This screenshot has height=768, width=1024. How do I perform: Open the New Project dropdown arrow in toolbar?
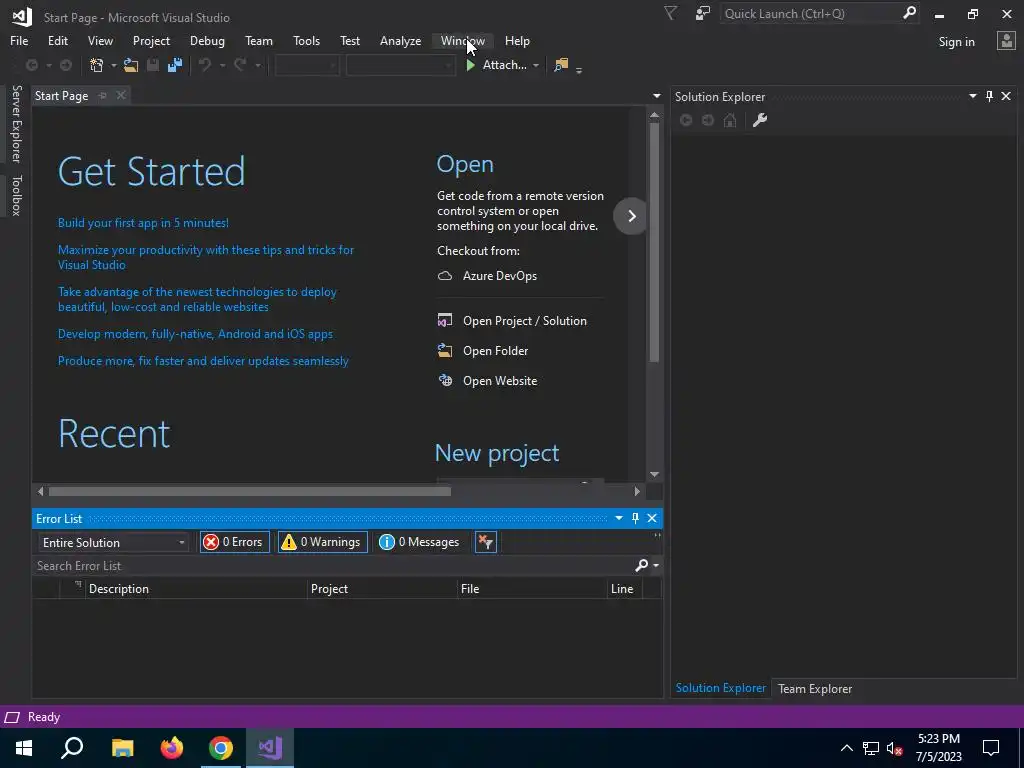[x=113, y=65]
